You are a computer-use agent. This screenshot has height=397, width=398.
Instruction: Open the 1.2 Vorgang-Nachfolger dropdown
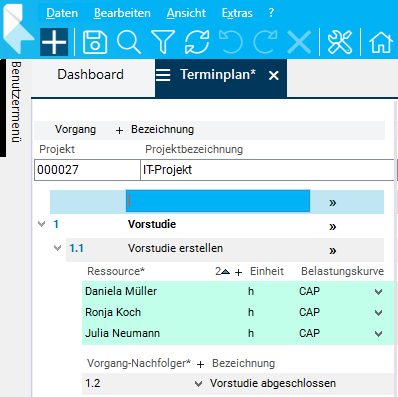click(x=198, y=384)
